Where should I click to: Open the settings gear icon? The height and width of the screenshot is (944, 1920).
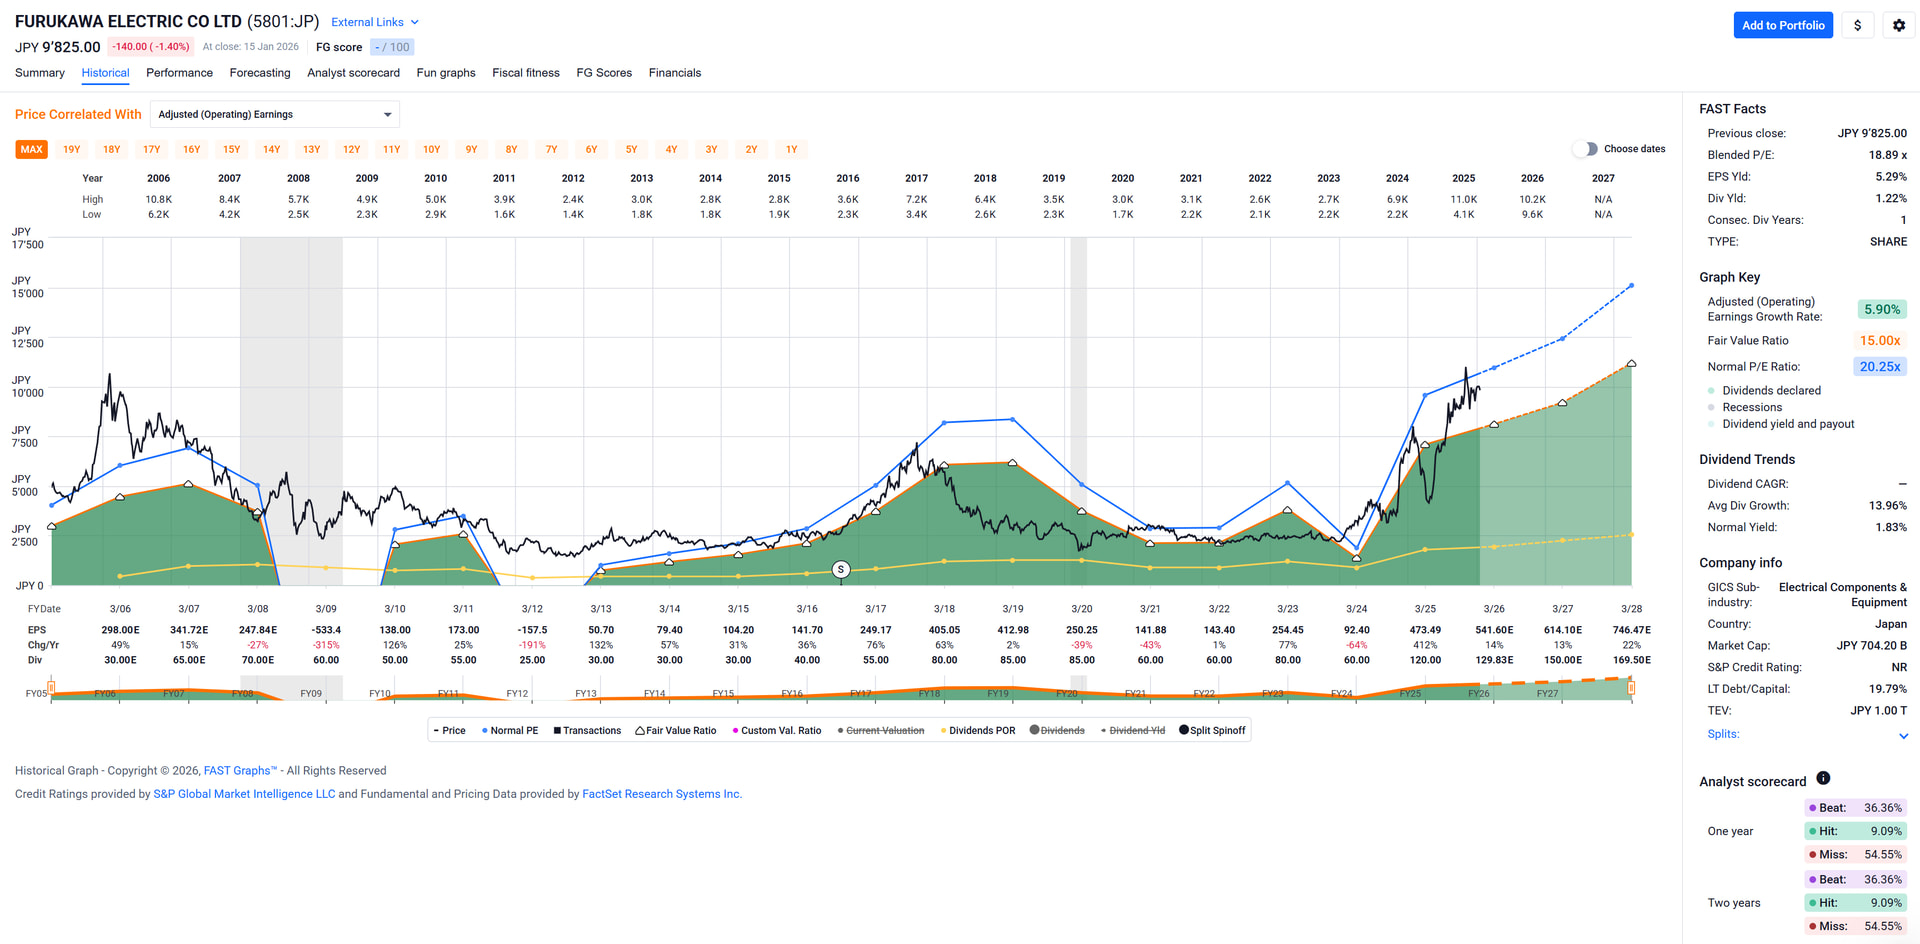[1898, 26]
